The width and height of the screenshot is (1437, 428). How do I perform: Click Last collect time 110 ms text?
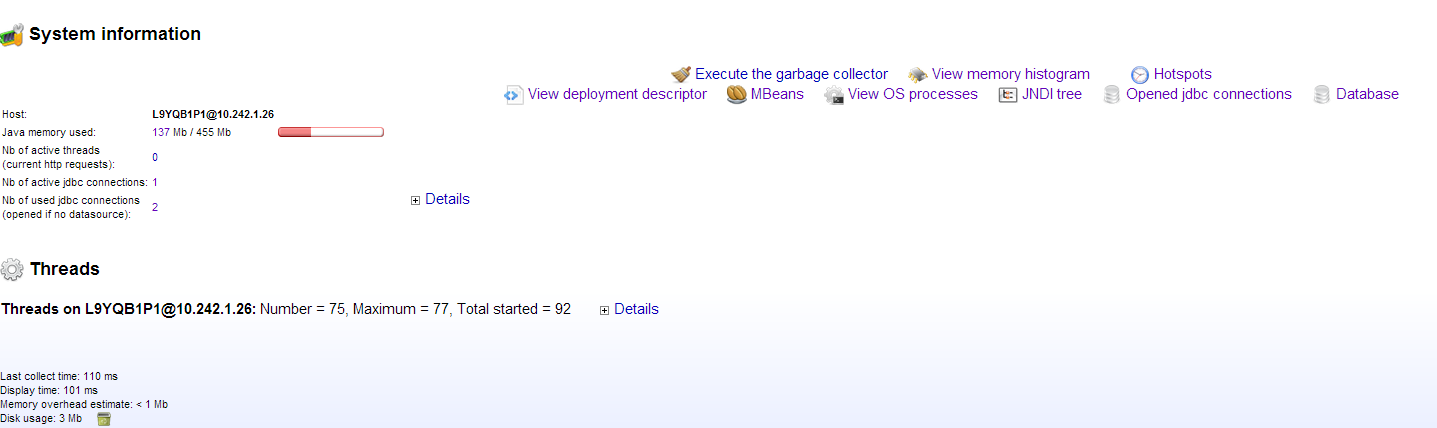(x=59, y=376)
